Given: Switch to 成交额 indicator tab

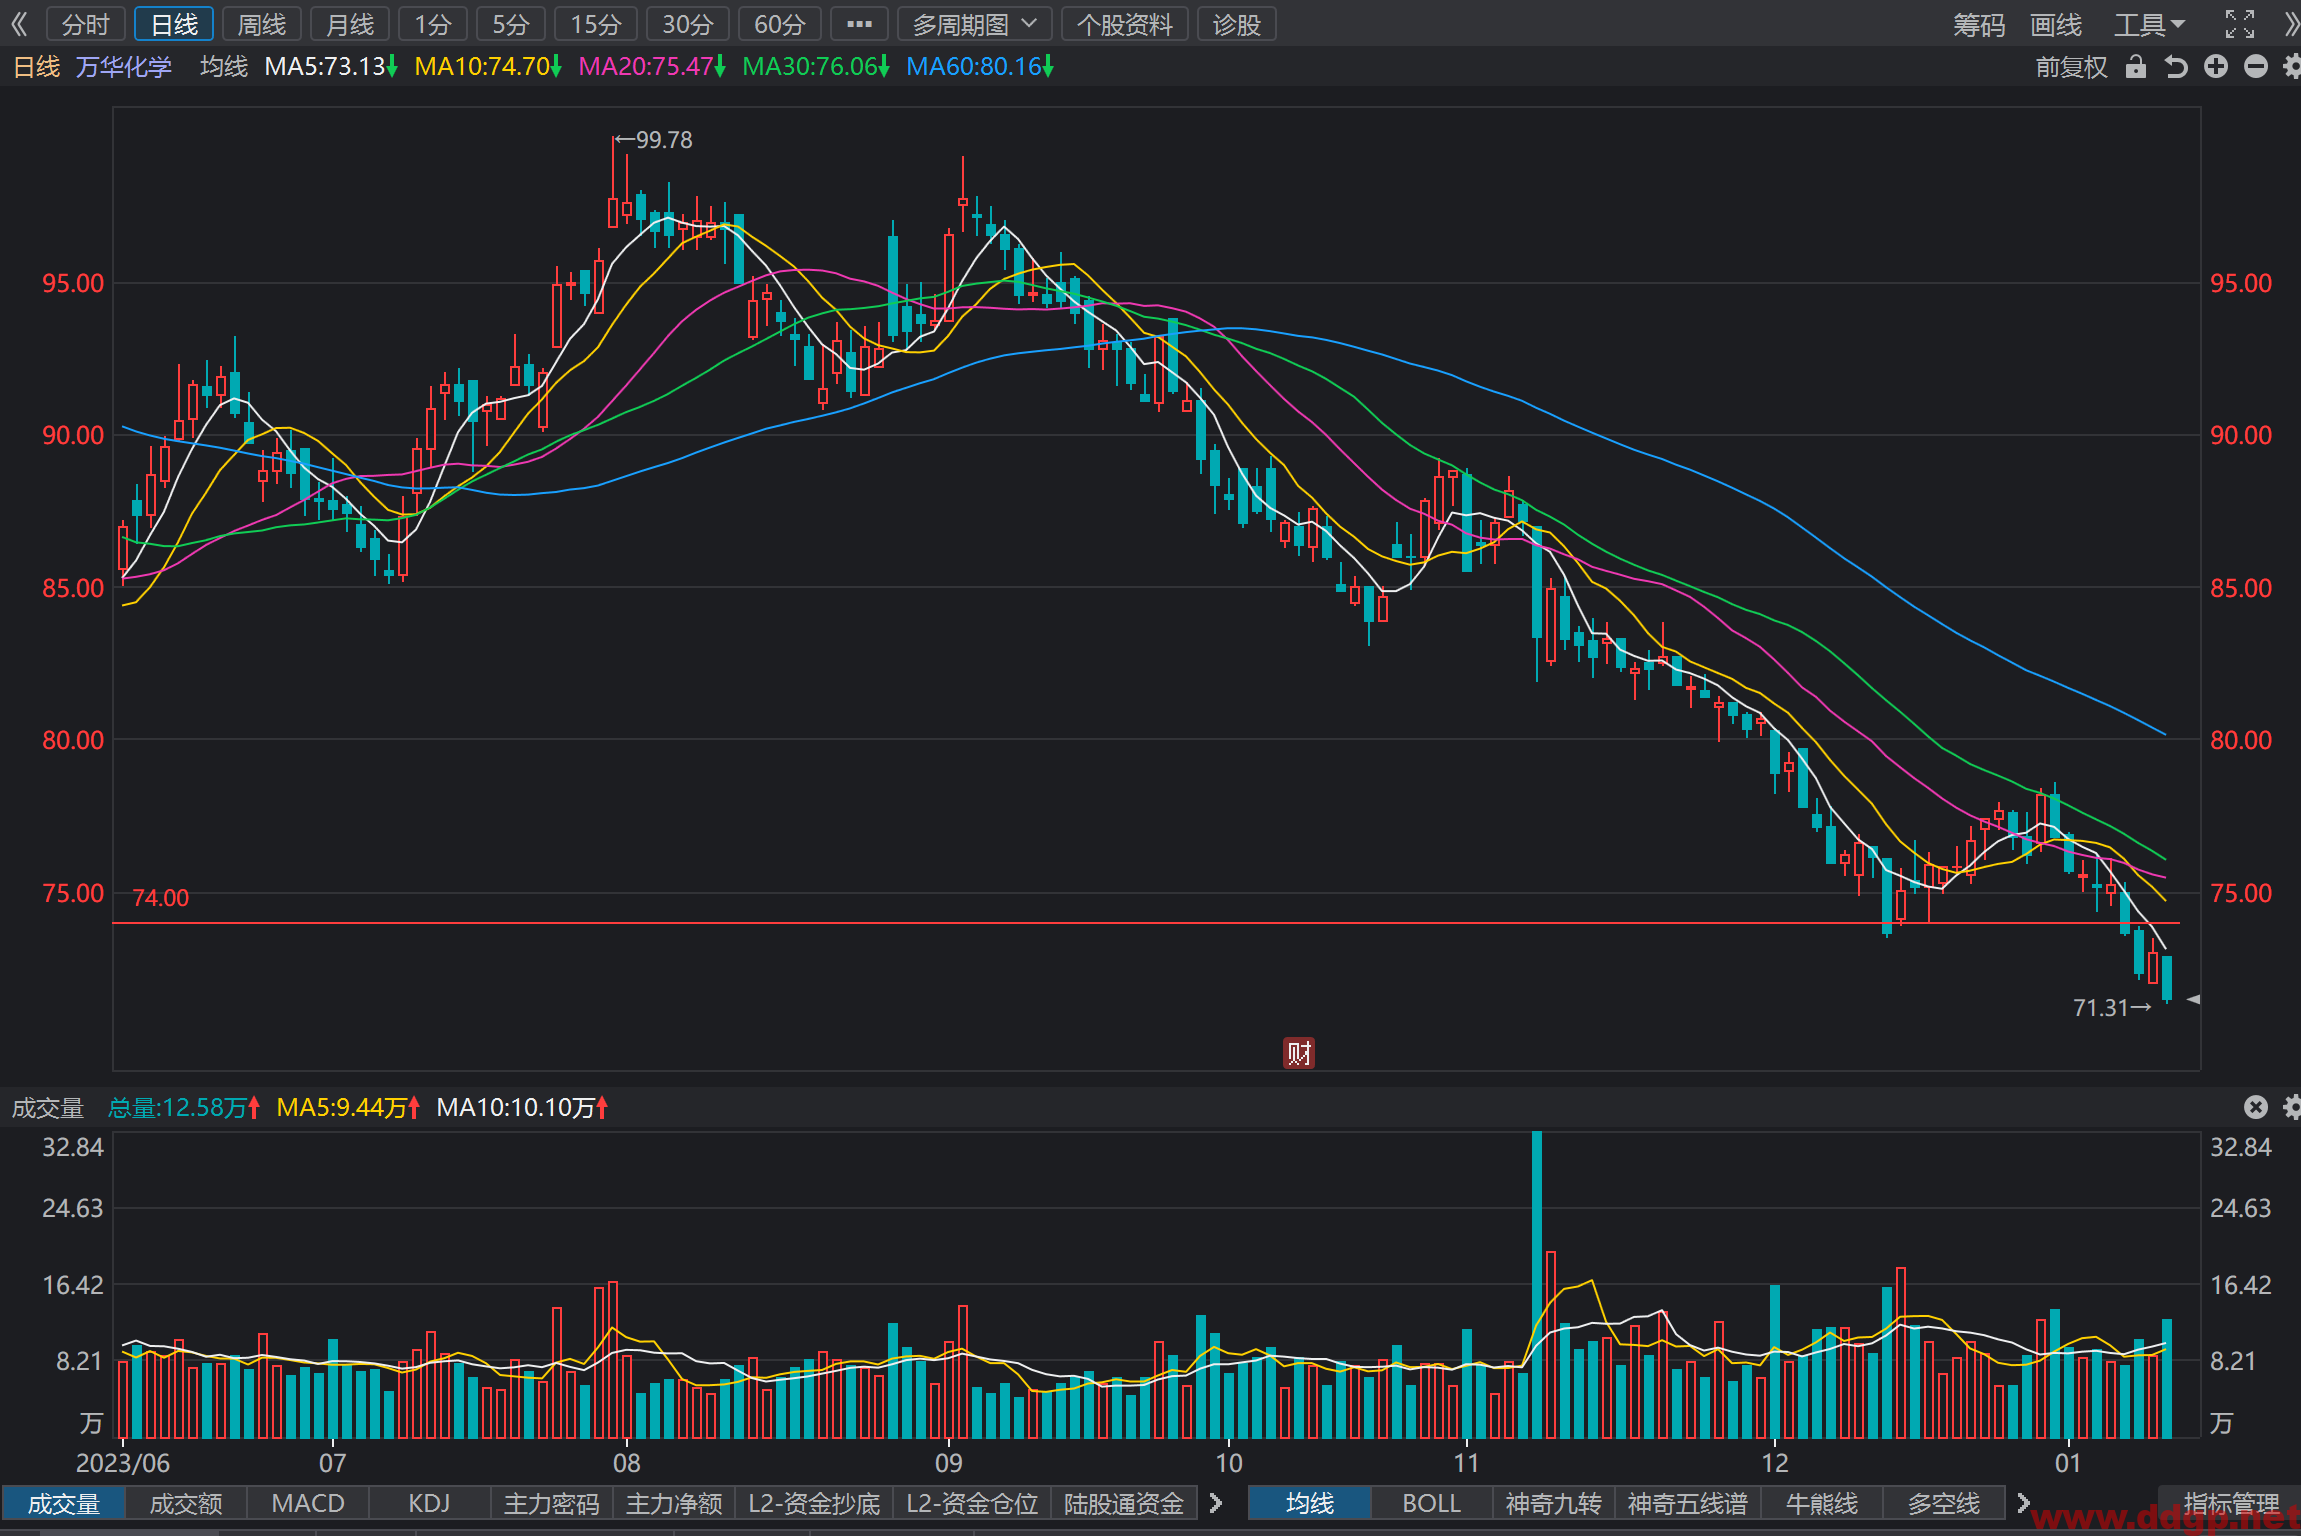Looking at the screenshot, I should pyautogui.click(x=186, y=1503).
